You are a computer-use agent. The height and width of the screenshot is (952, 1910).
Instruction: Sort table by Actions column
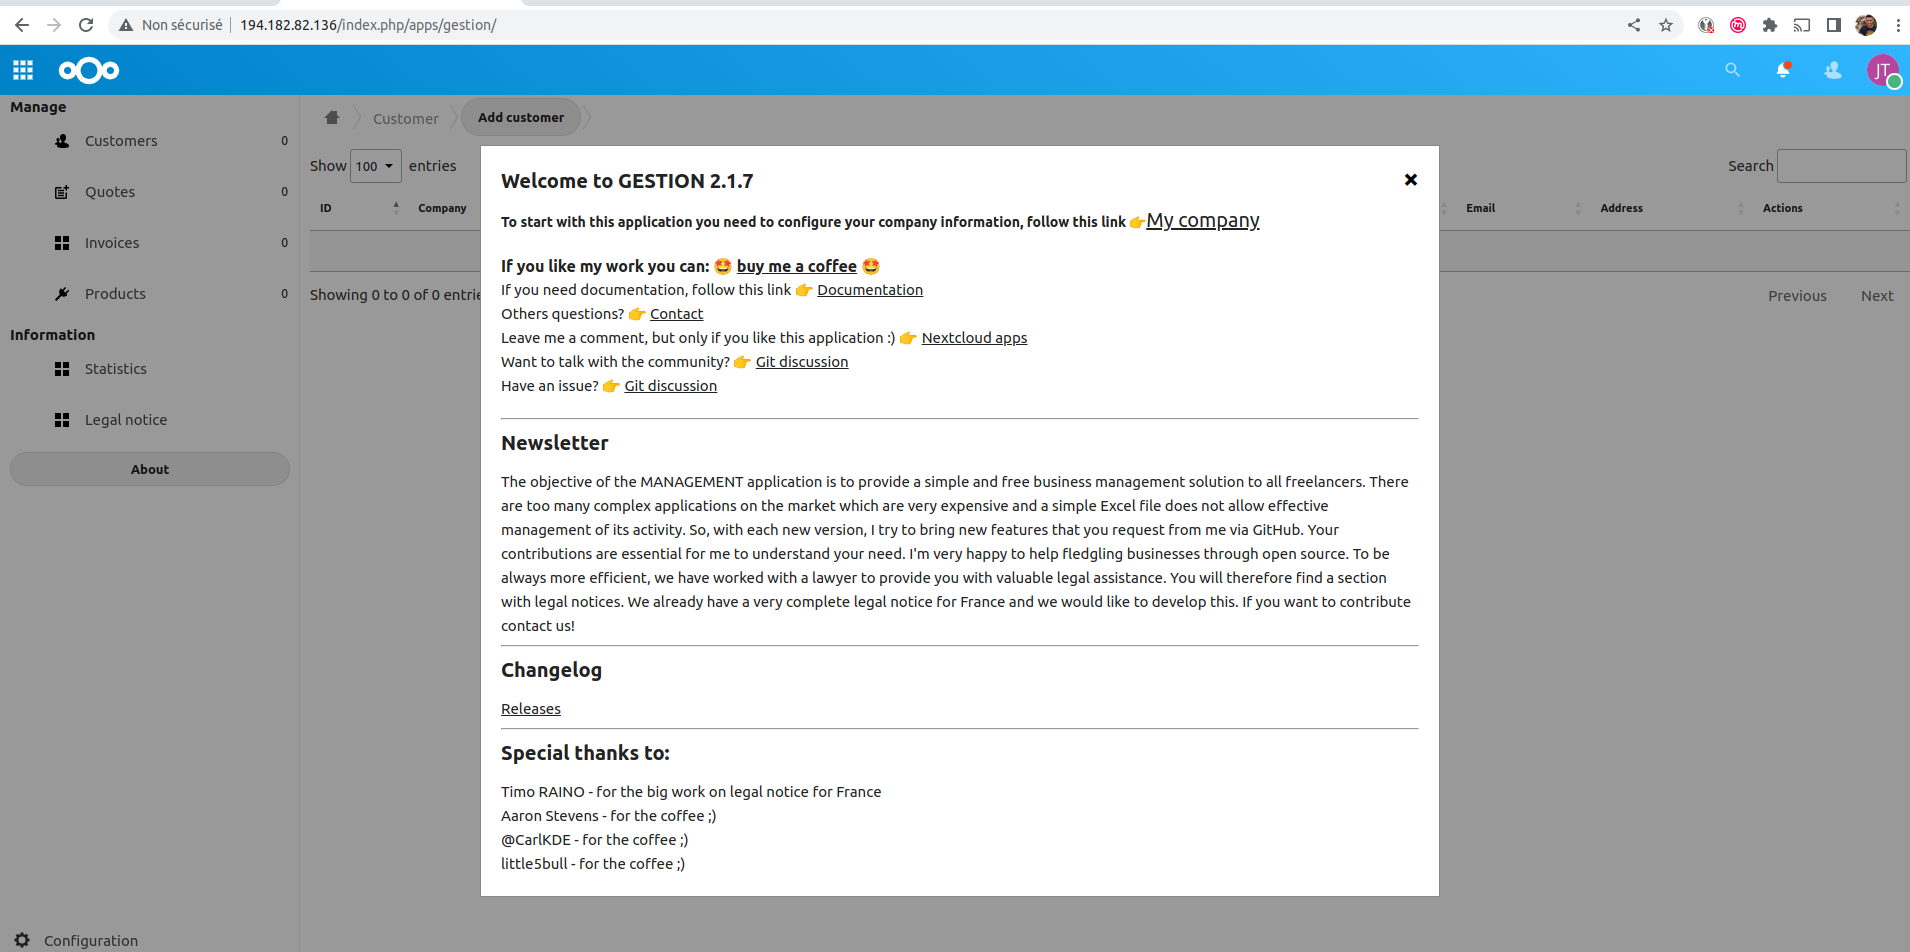pyautogui.click(x=1830, y=208)
